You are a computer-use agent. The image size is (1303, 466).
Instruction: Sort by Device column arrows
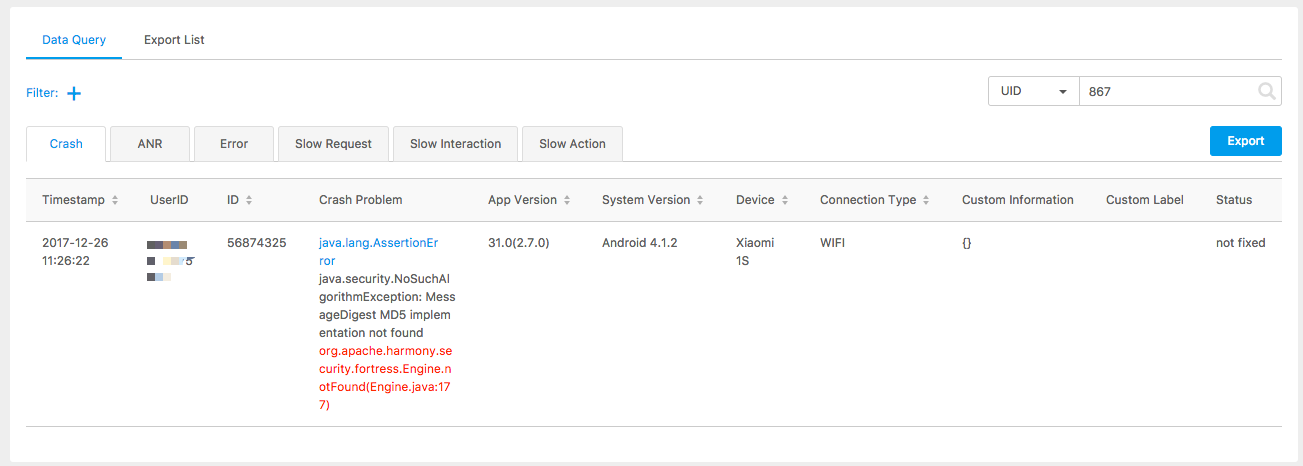(x=785, y=200)
